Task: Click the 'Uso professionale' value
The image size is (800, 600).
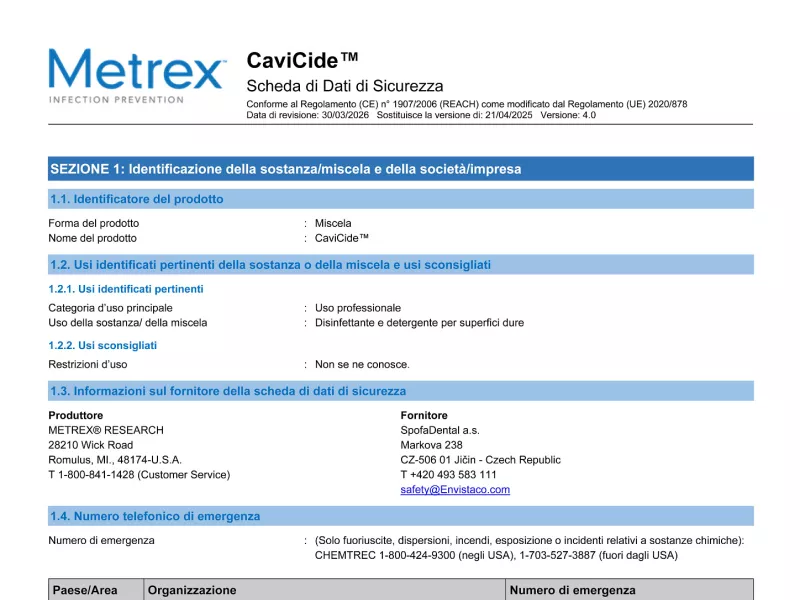Action: [x=358, y=308]
